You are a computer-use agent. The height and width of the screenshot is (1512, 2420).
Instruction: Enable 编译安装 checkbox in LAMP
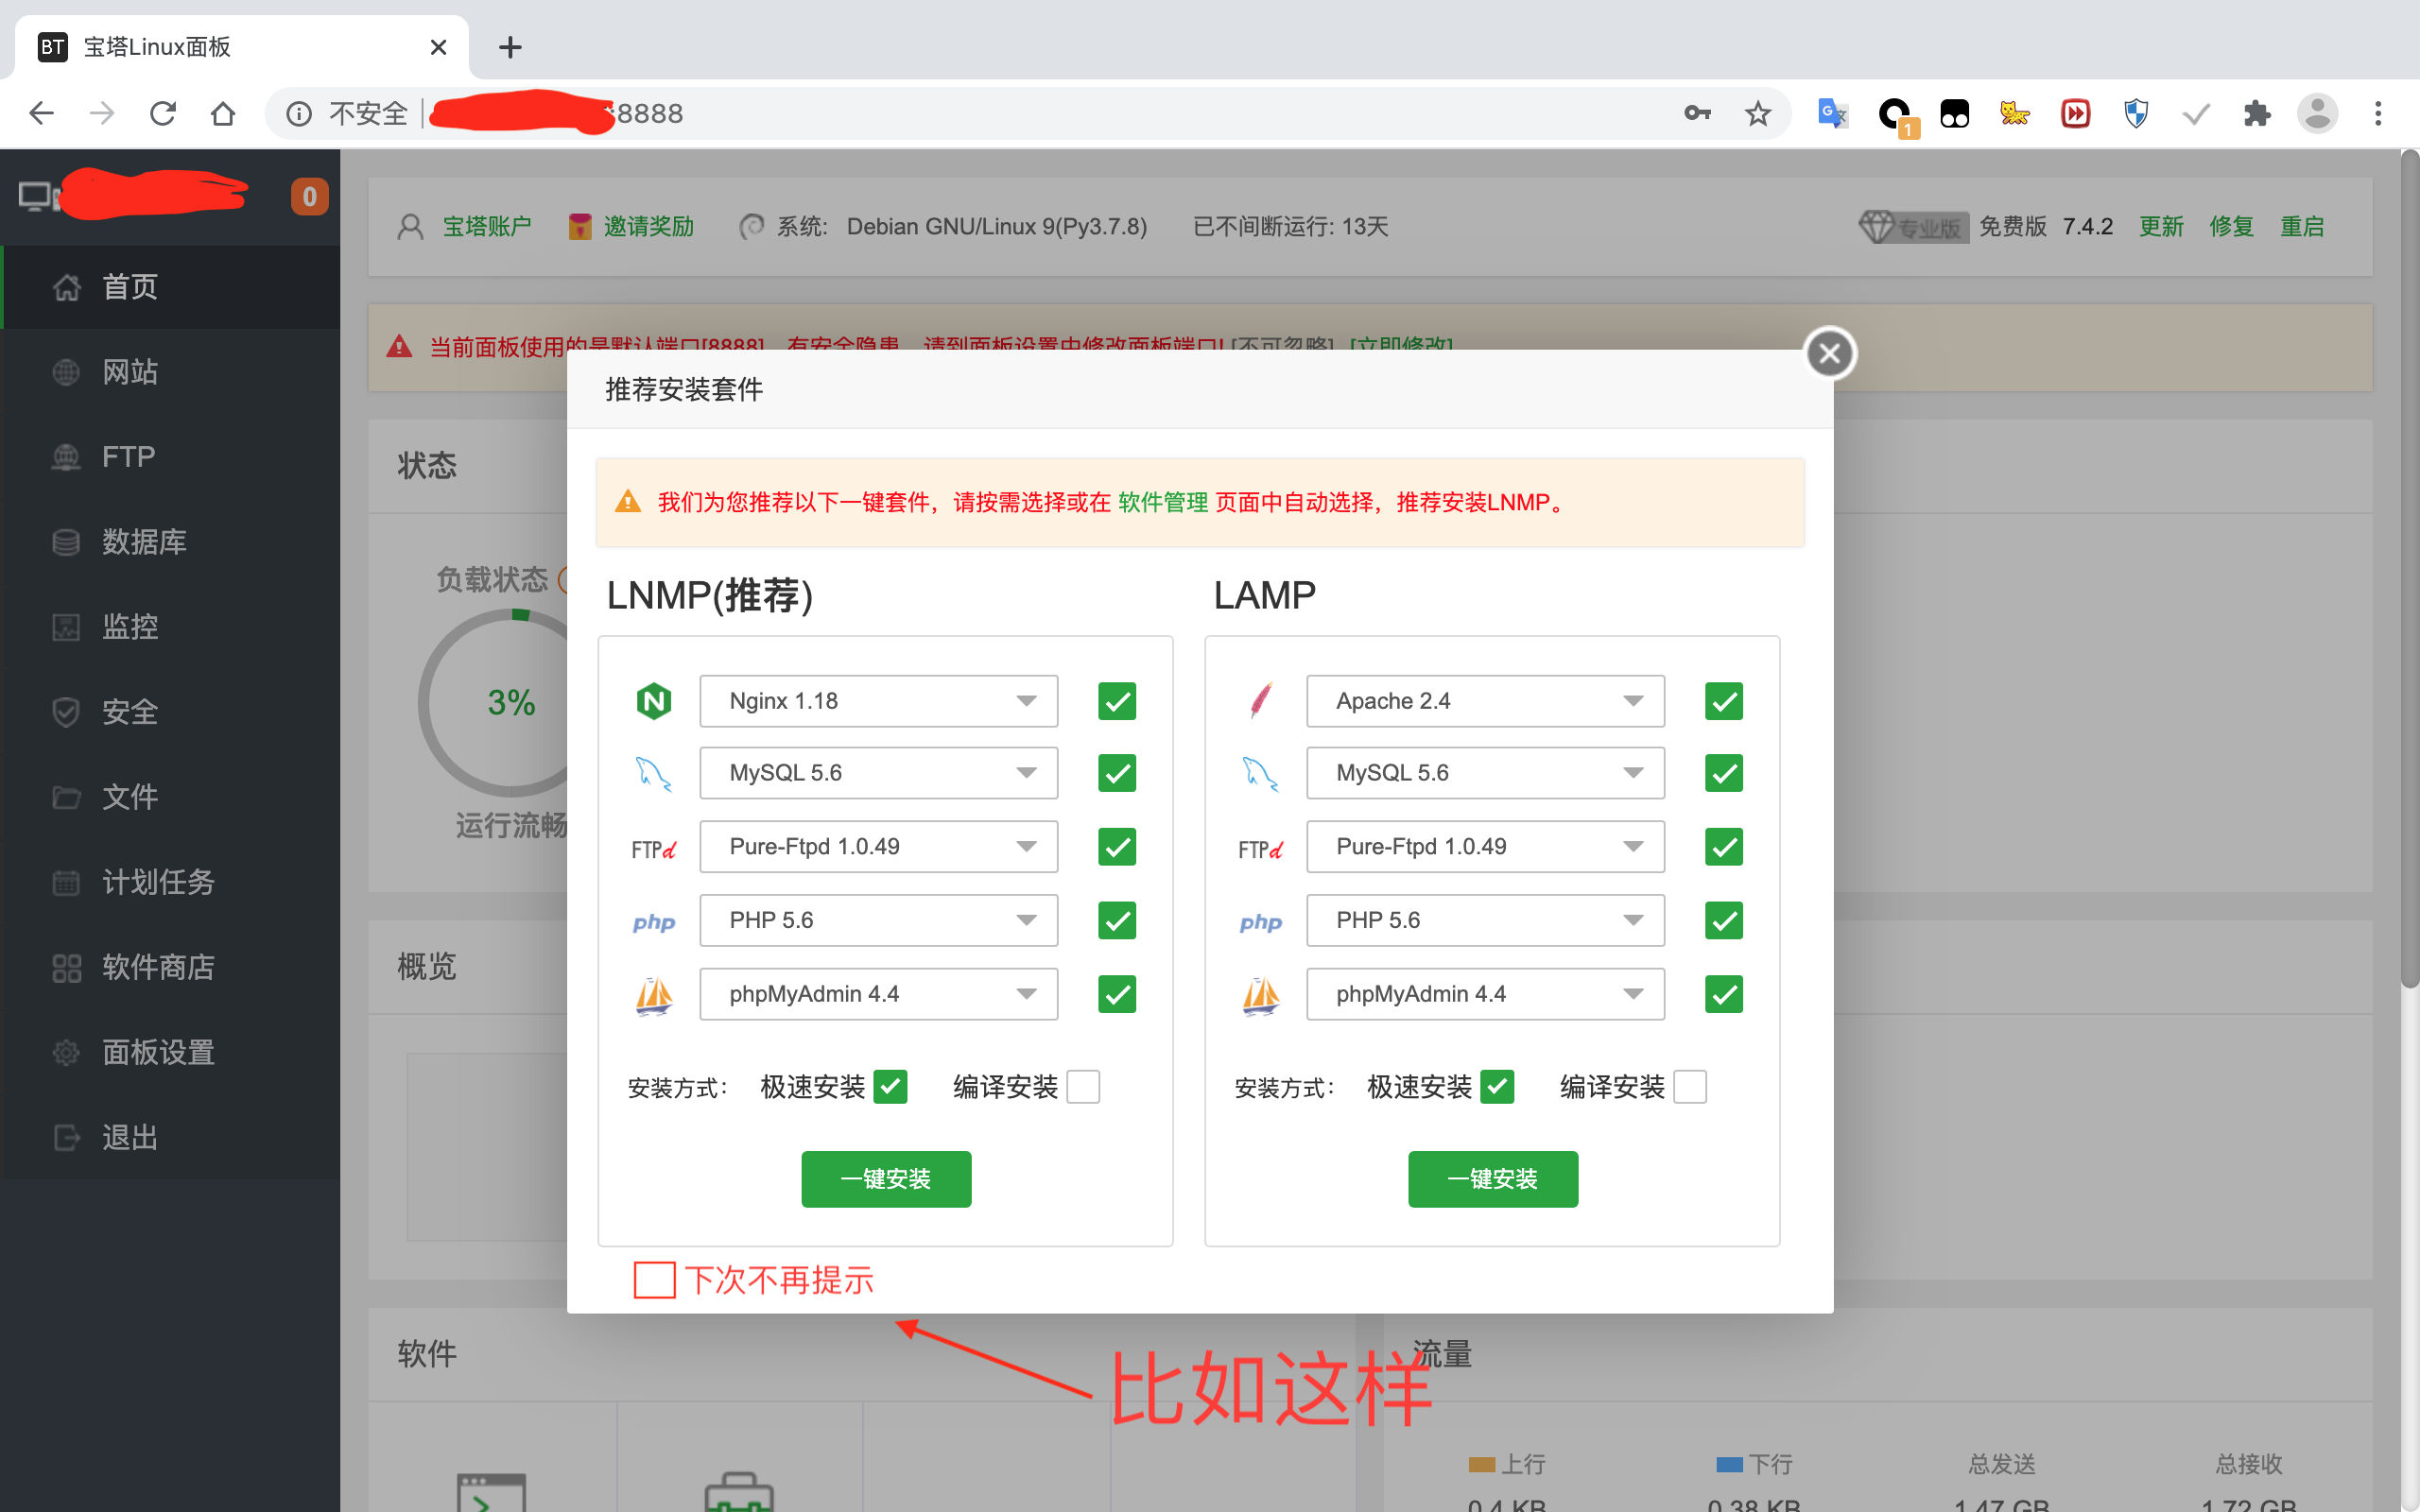click(x=1690, y=1087)
